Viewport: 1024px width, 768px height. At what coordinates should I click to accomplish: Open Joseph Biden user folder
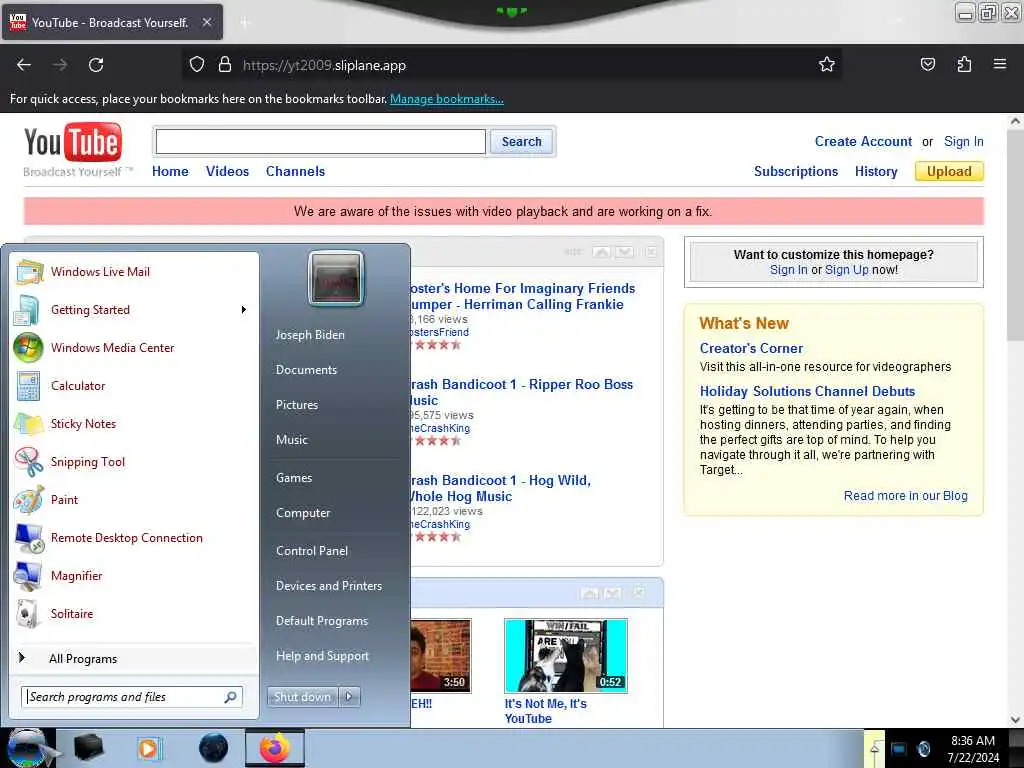tap(310, 335)
